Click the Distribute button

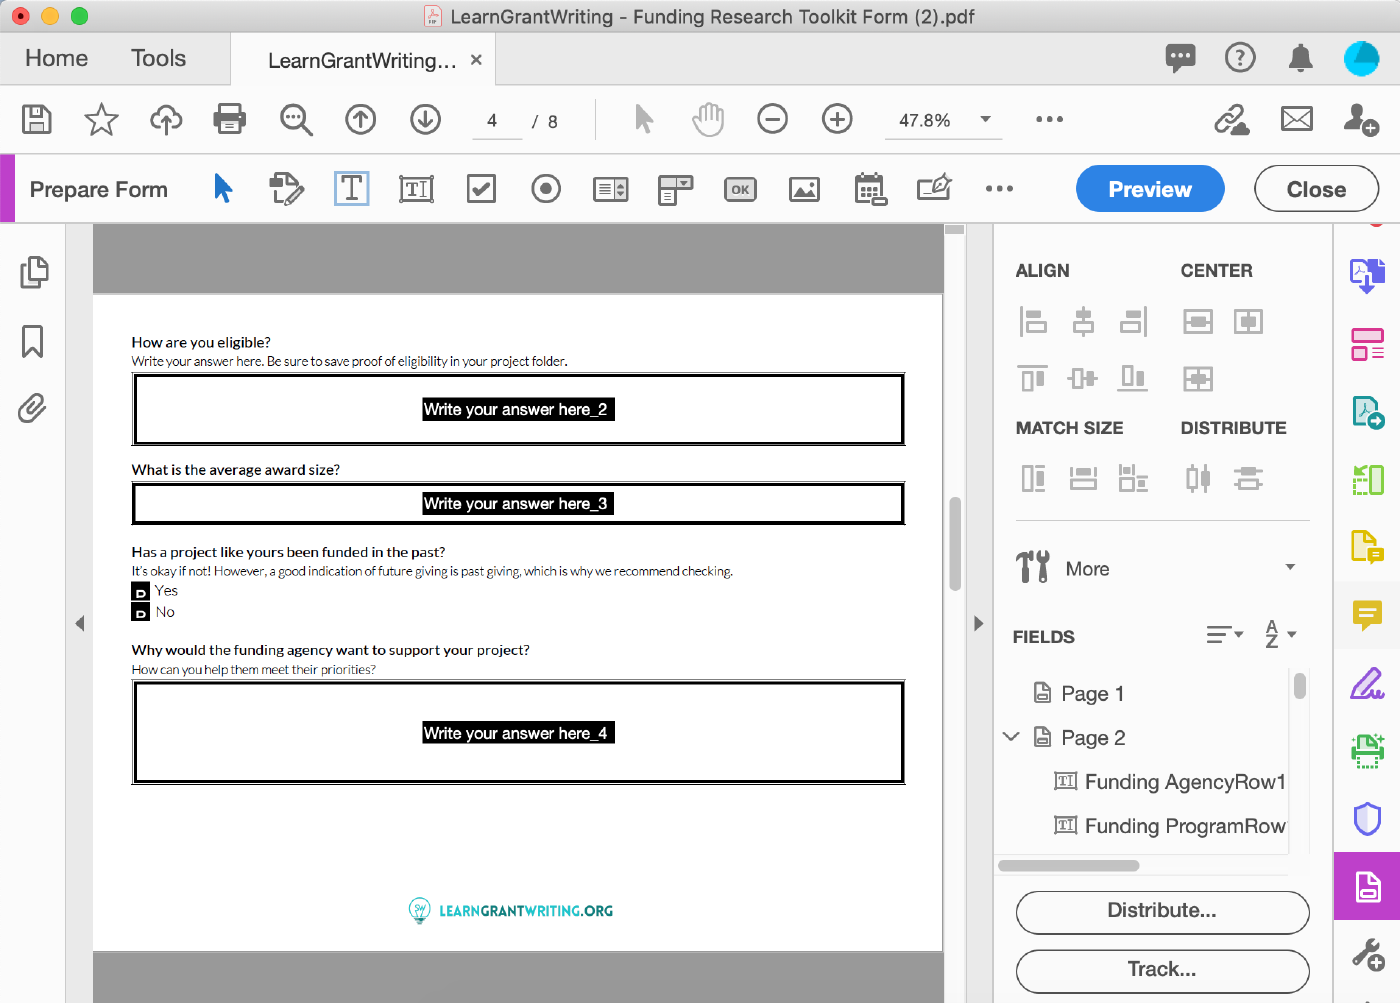point(1161,911)
